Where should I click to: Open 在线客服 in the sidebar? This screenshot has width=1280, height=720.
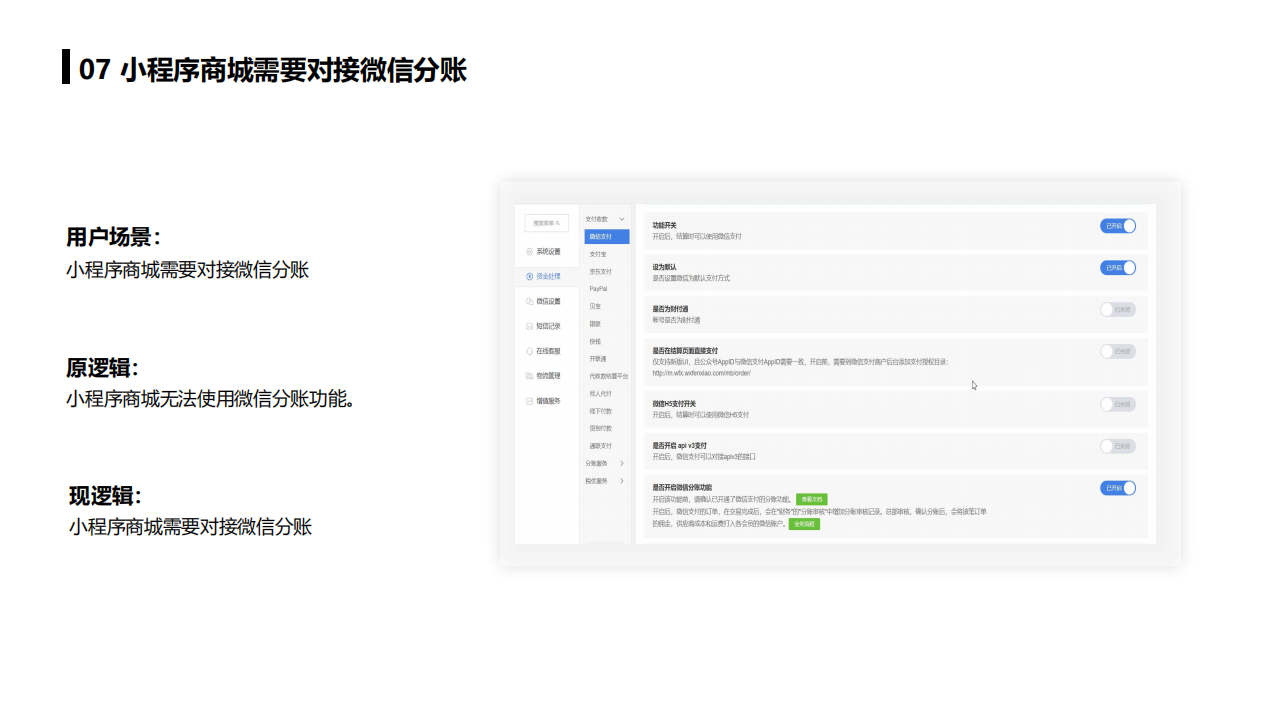[x=546, y=351]
